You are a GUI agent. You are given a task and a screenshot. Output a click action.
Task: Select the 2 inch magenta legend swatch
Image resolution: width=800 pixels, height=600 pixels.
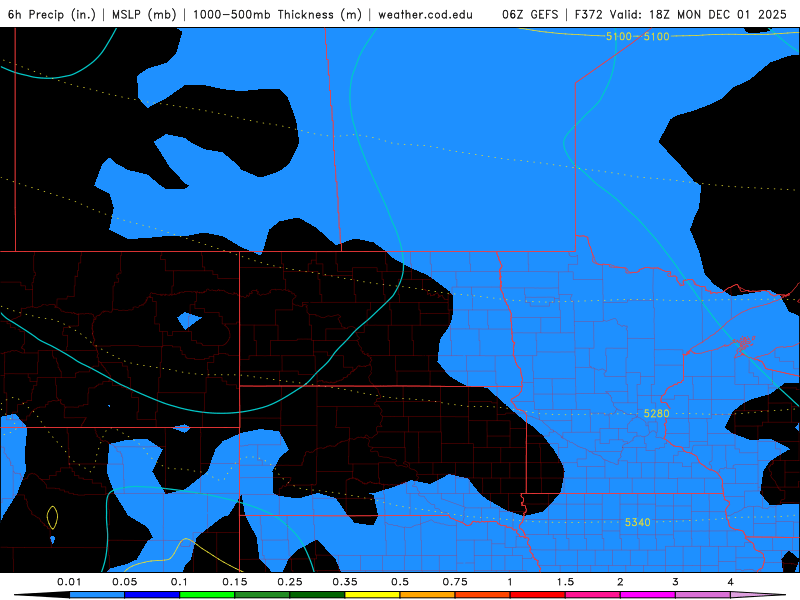tap(648, 595)
